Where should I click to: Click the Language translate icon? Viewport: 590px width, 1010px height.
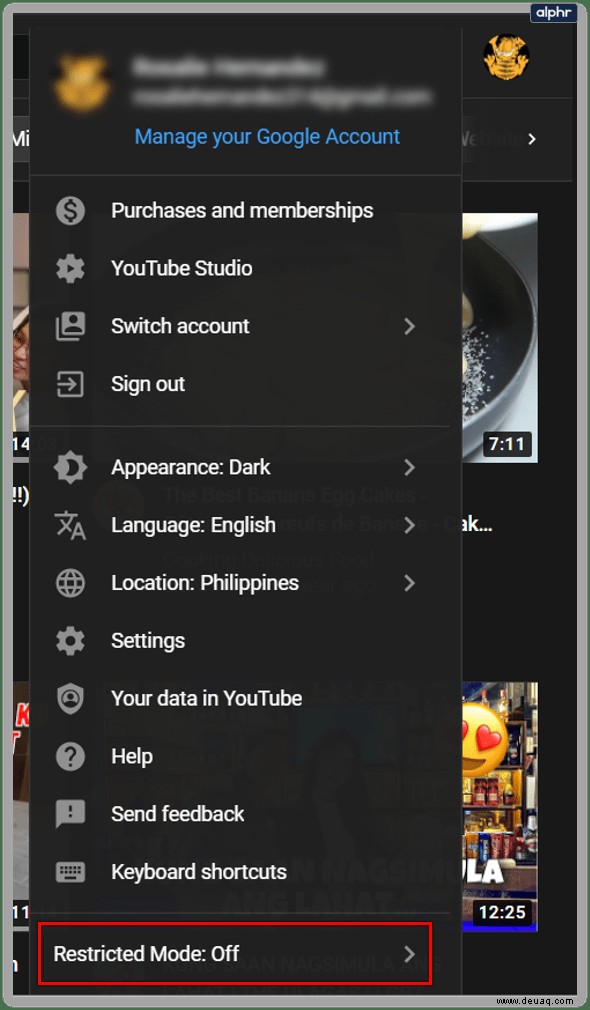[x=70, y=525]
